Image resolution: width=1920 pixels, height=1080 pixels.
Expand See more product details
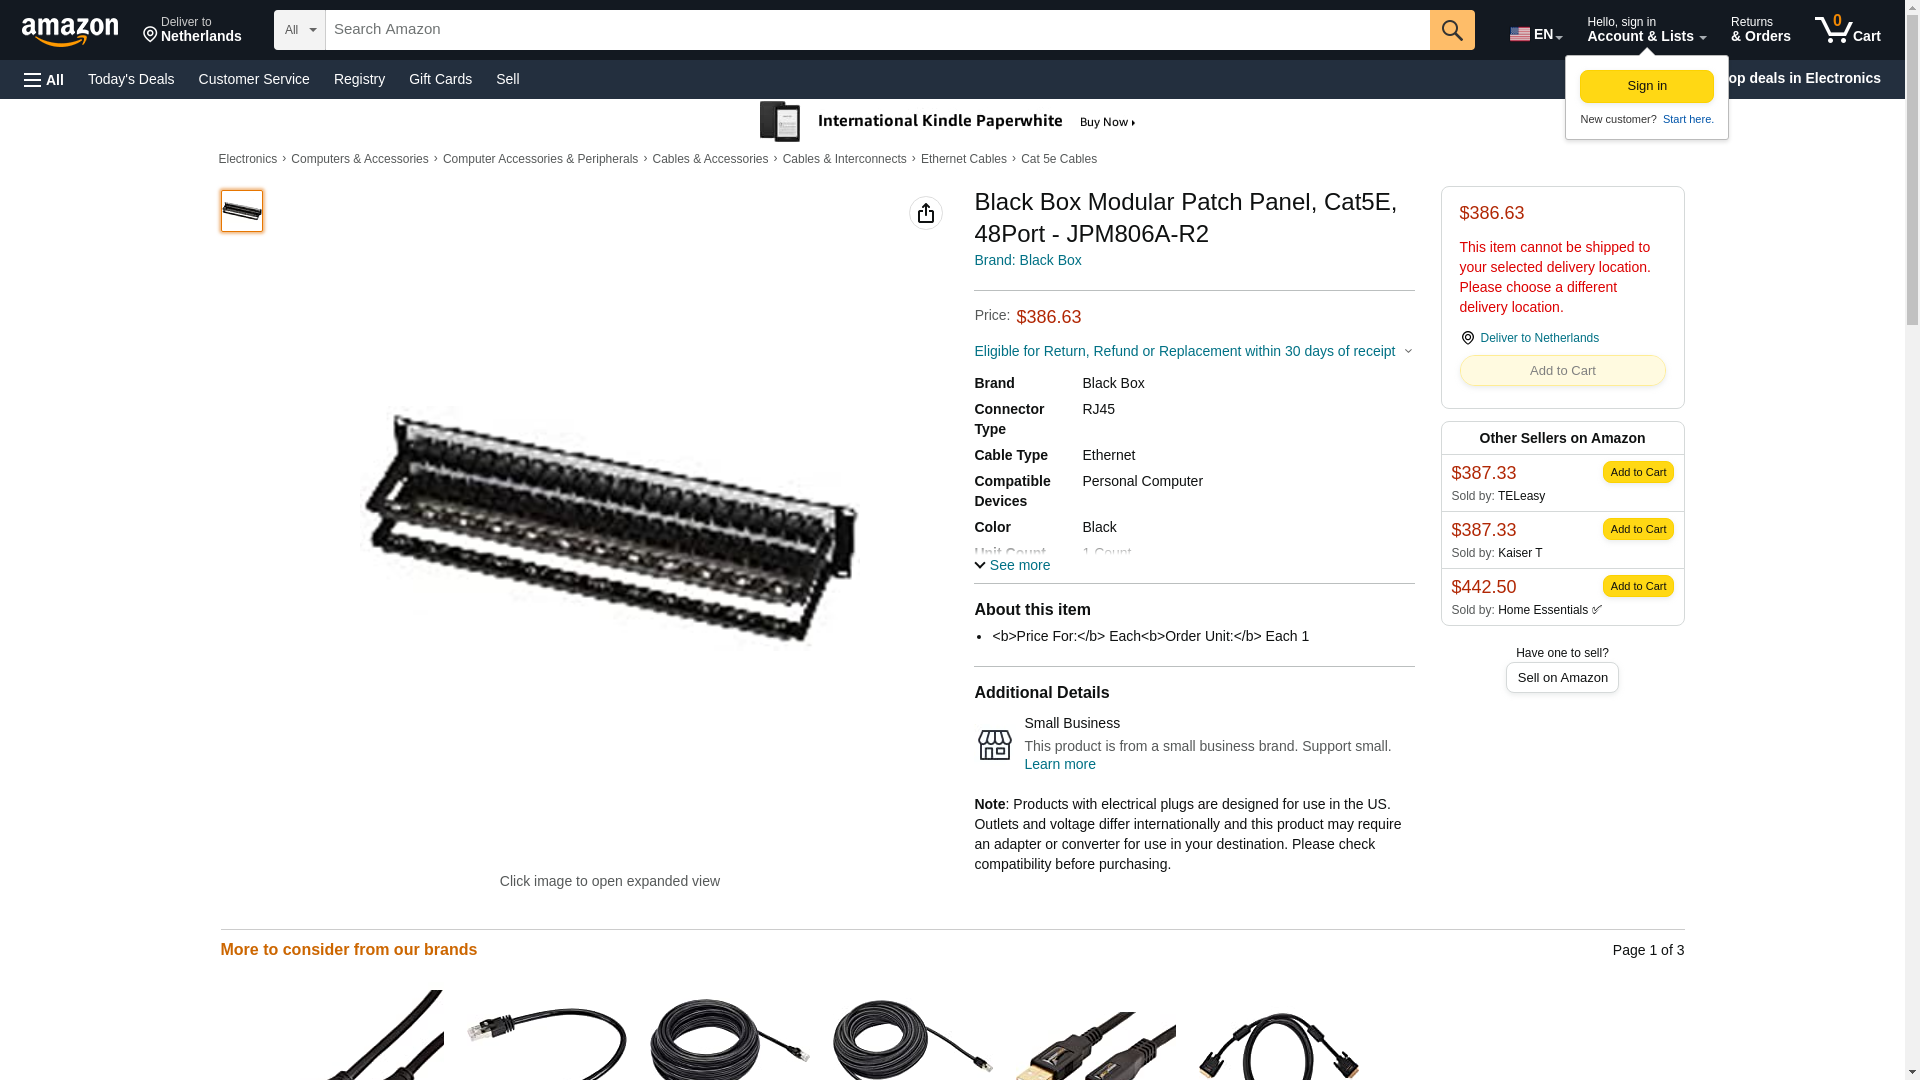(1012, 566)
